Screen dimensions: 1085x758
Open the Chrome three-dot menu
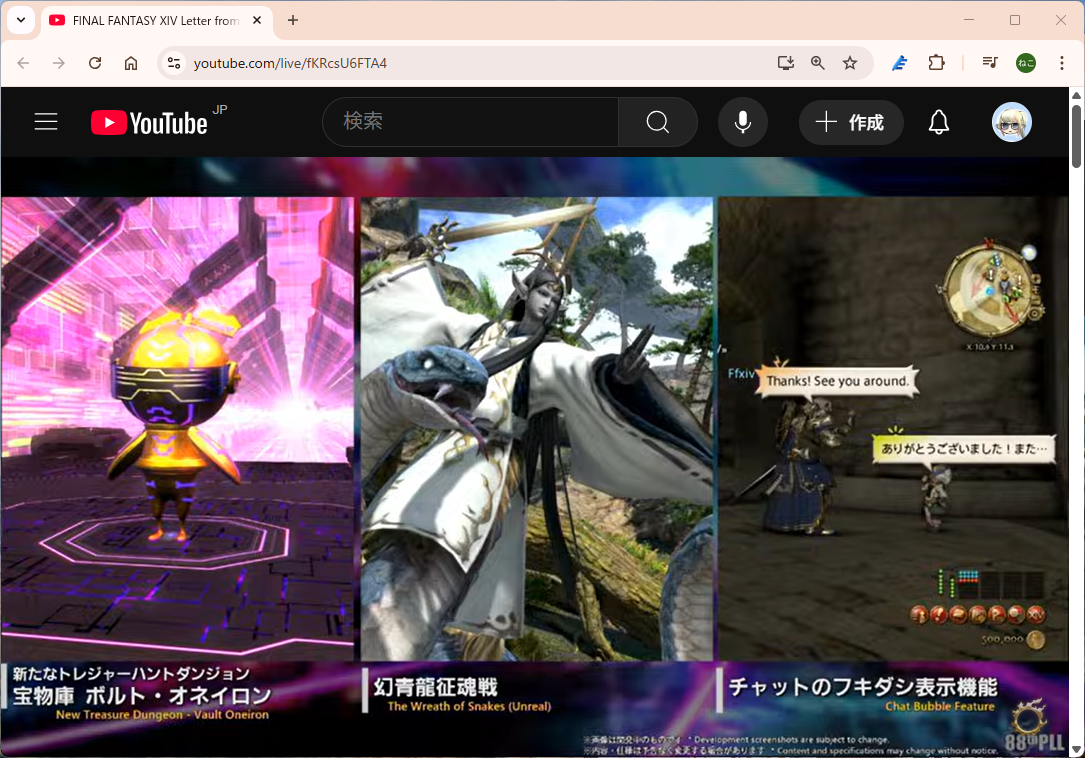coord(1062,63)
